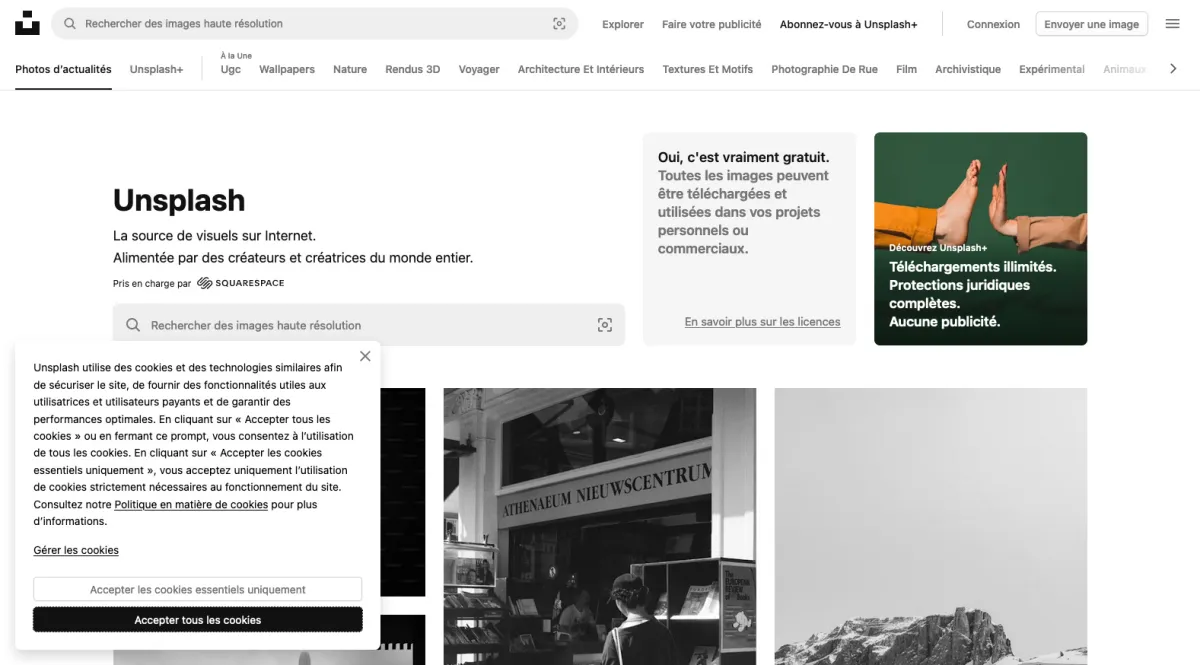
Task: Focus the top search input field
Action: coord(314,24)
